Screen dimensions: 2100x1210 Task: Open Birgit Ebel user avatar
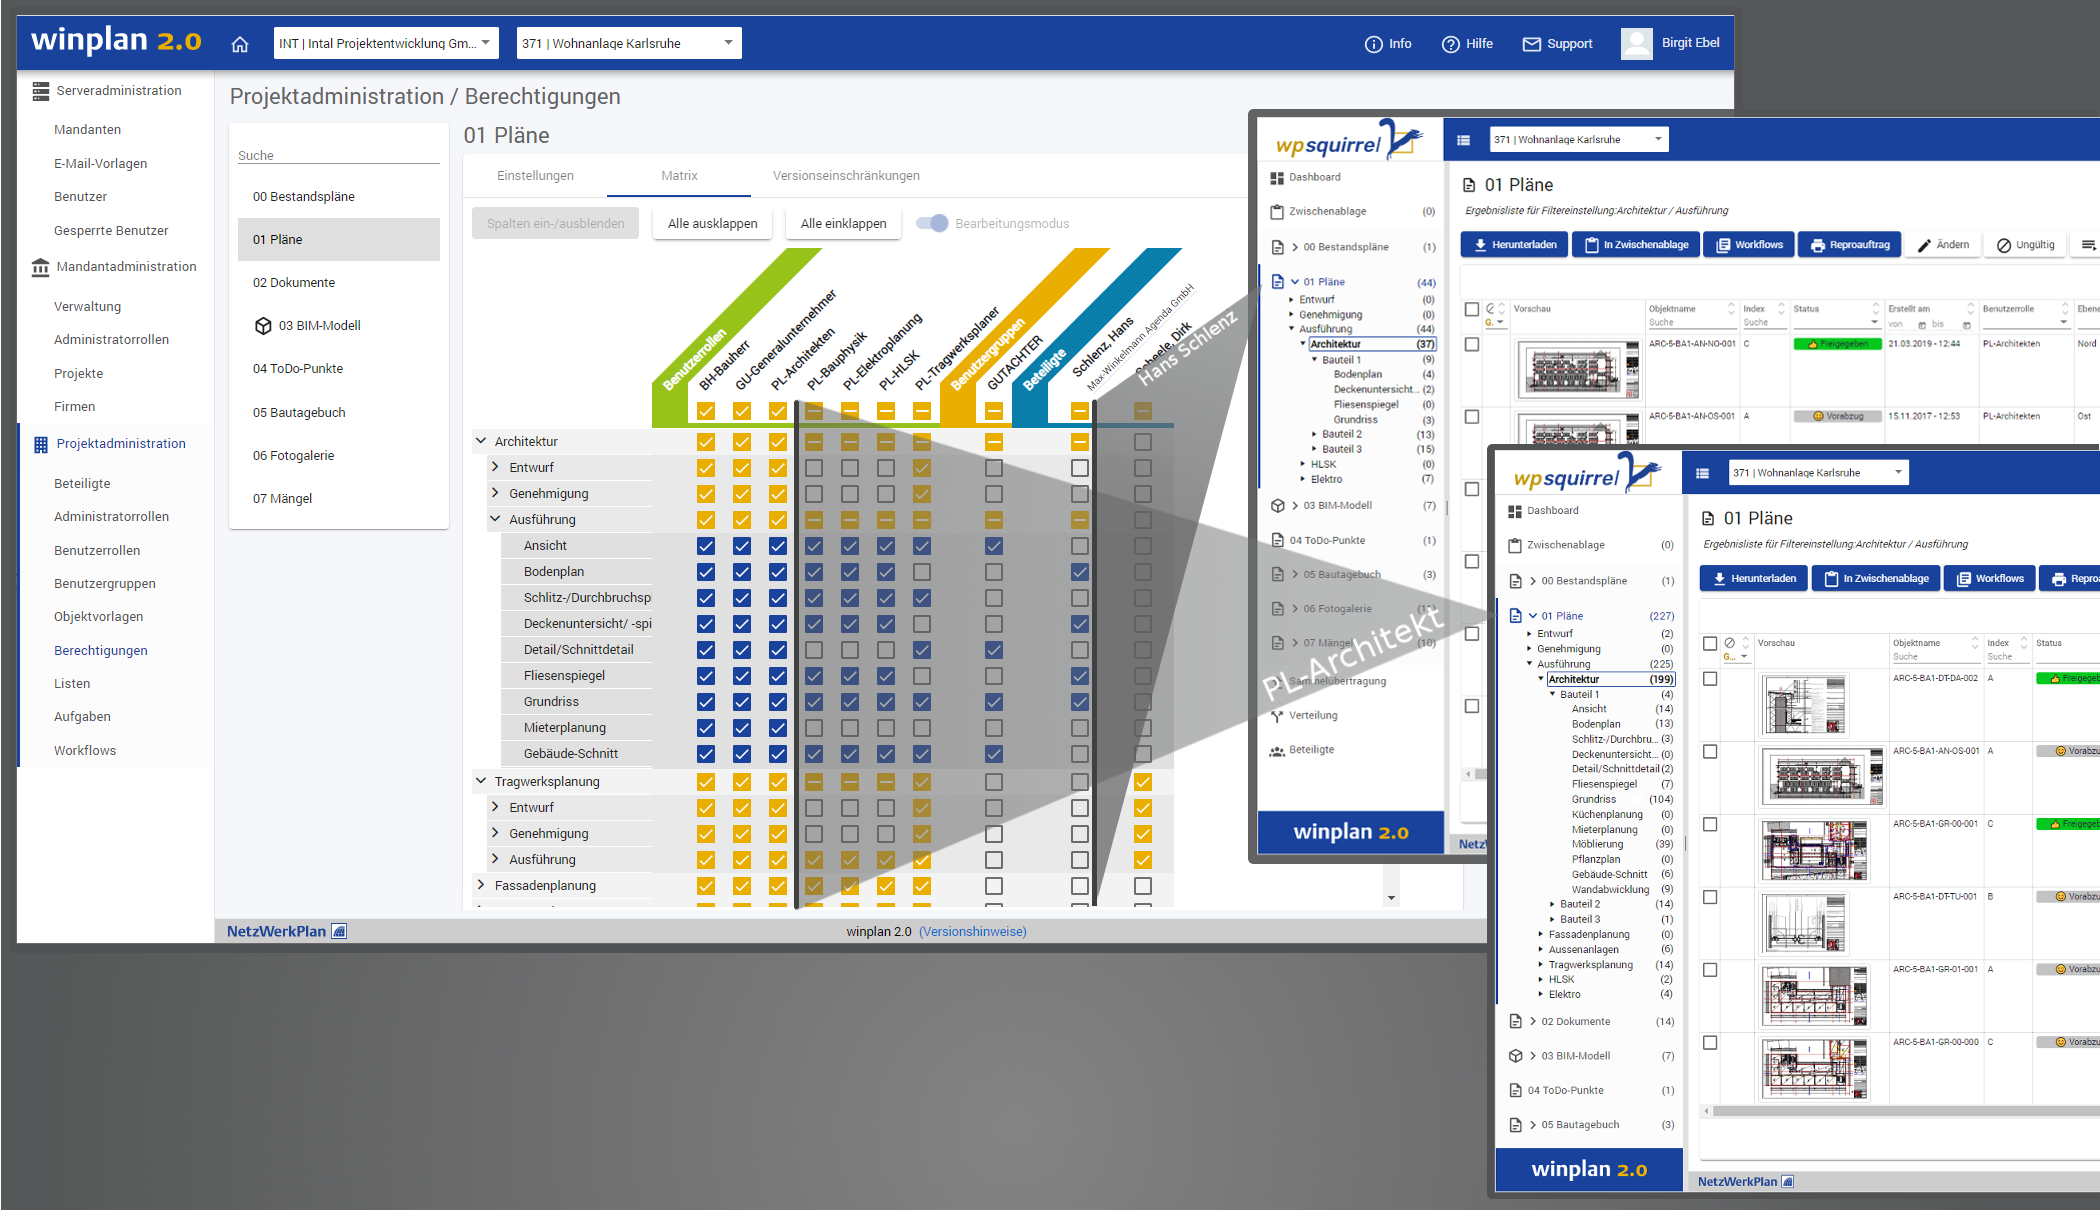point(1637,44)
